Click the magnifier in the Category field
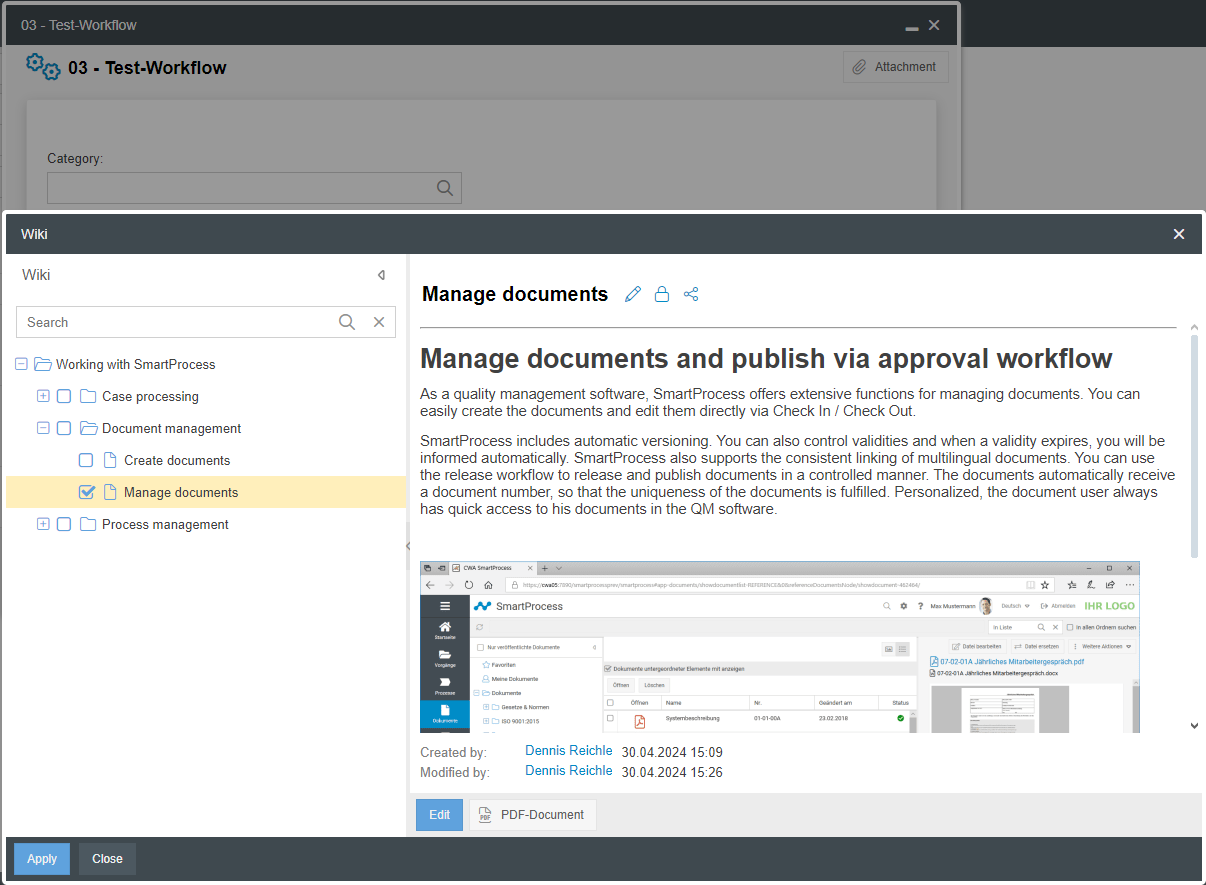 445,188
